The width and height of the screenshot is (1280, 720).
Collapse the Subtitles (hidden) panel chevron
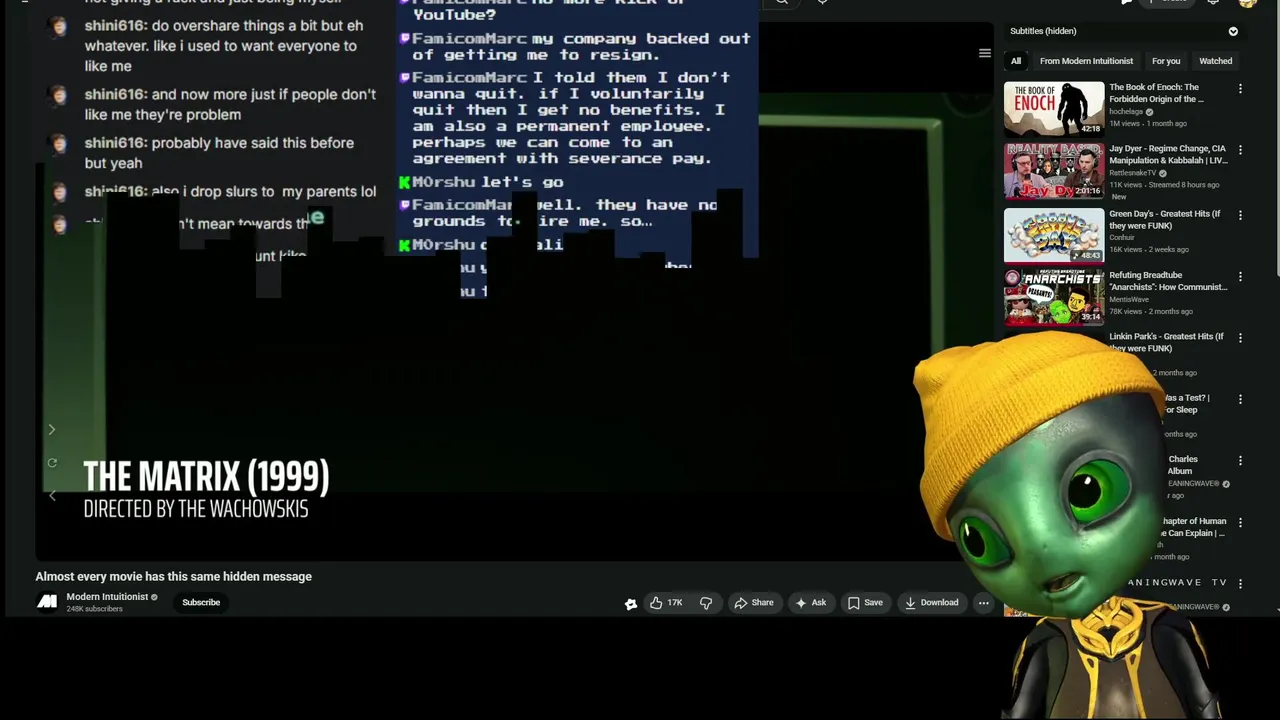pyautogui.click(x=1233, y=32)
